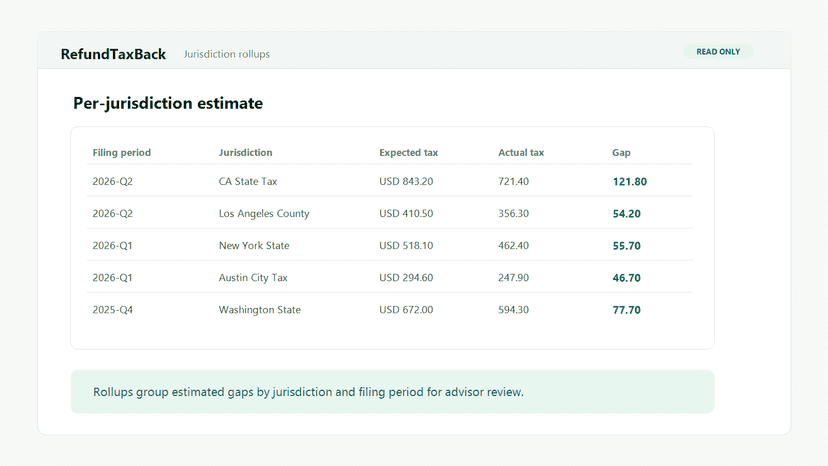The image size is (828, 466).
Task: Click gap value 77.70
Action: pos(626,311)
